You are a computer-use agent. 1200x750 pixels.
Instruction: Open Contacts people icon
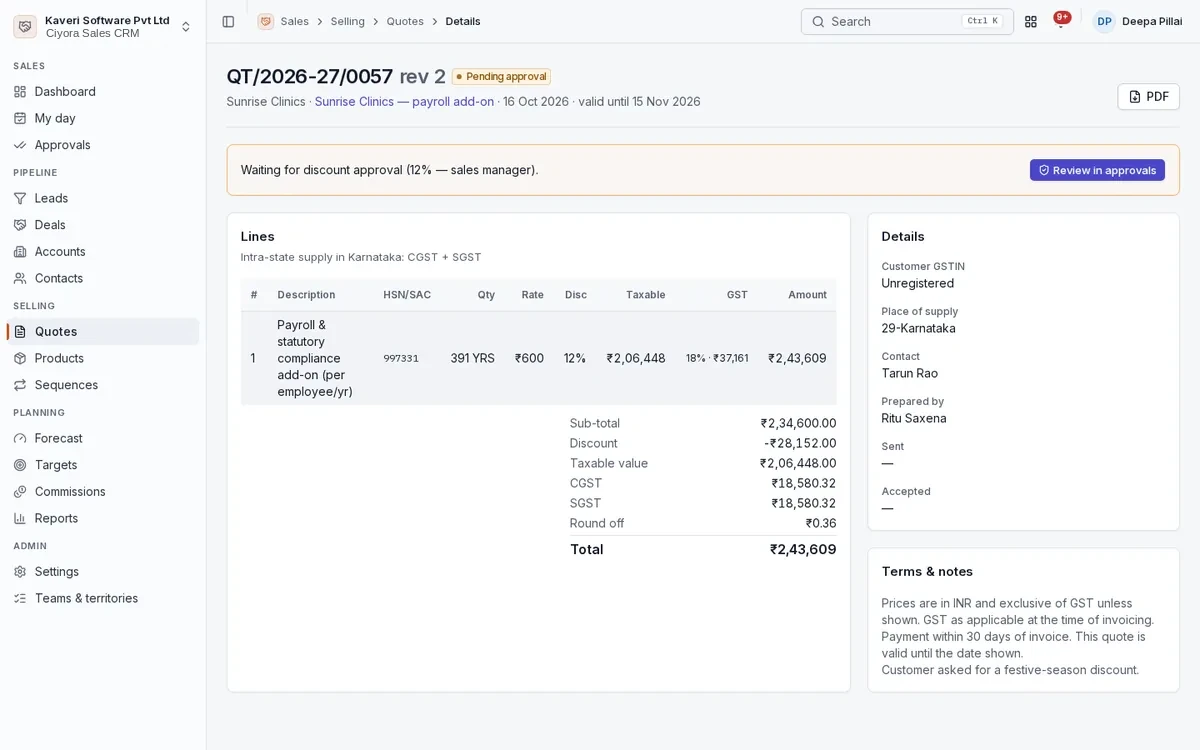pos(20,278)
